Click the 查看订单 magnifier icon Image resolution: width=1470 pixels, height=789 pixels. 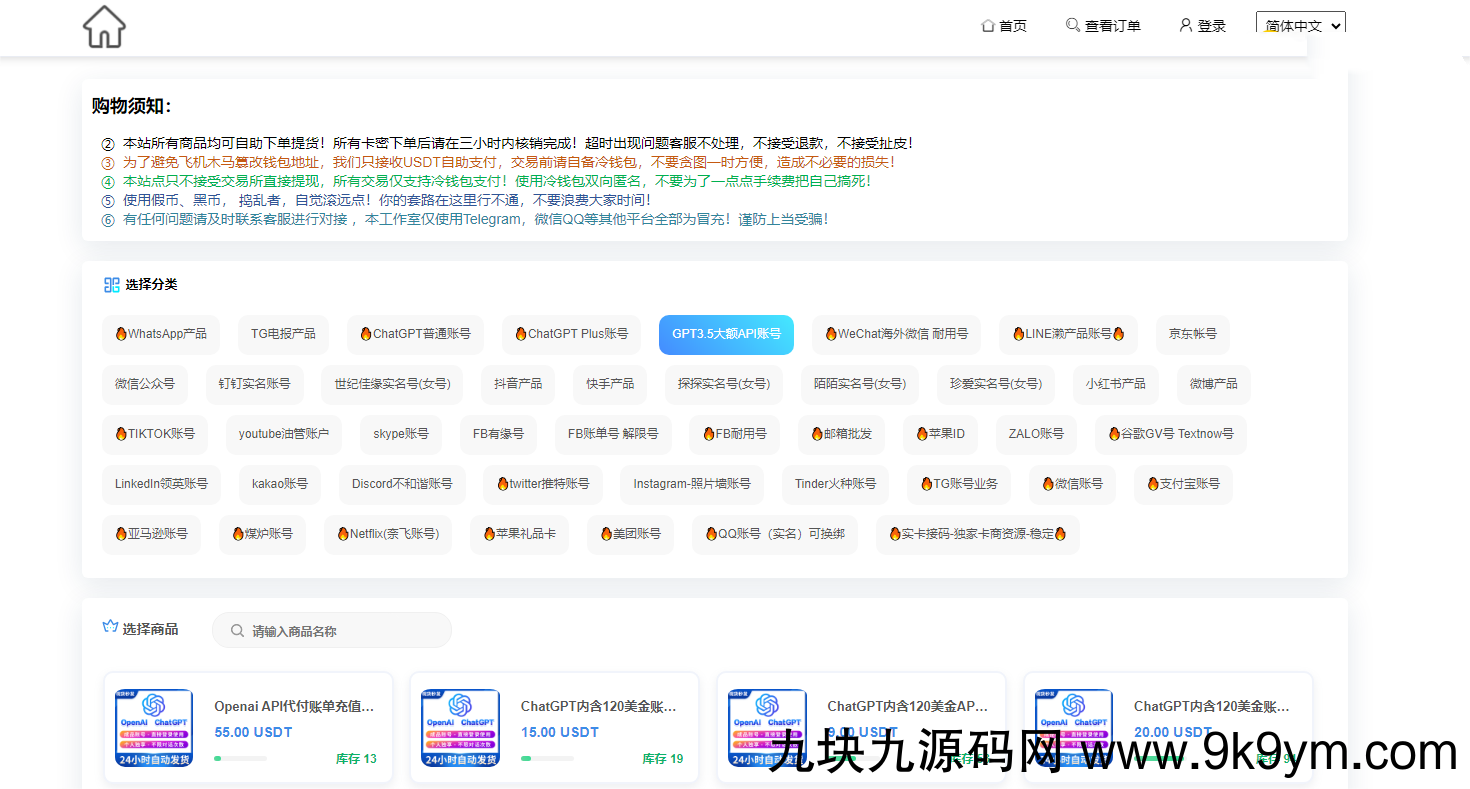pos(1073,25)
